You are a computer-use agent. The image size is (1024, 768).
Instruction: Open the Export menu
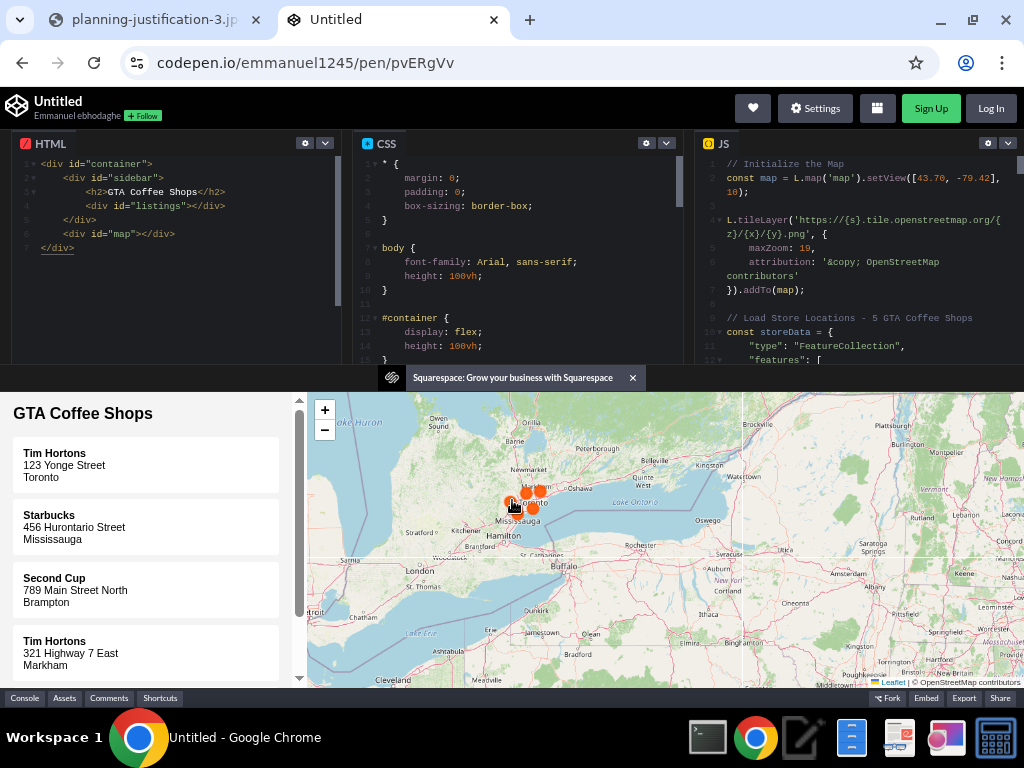[964, 698]
